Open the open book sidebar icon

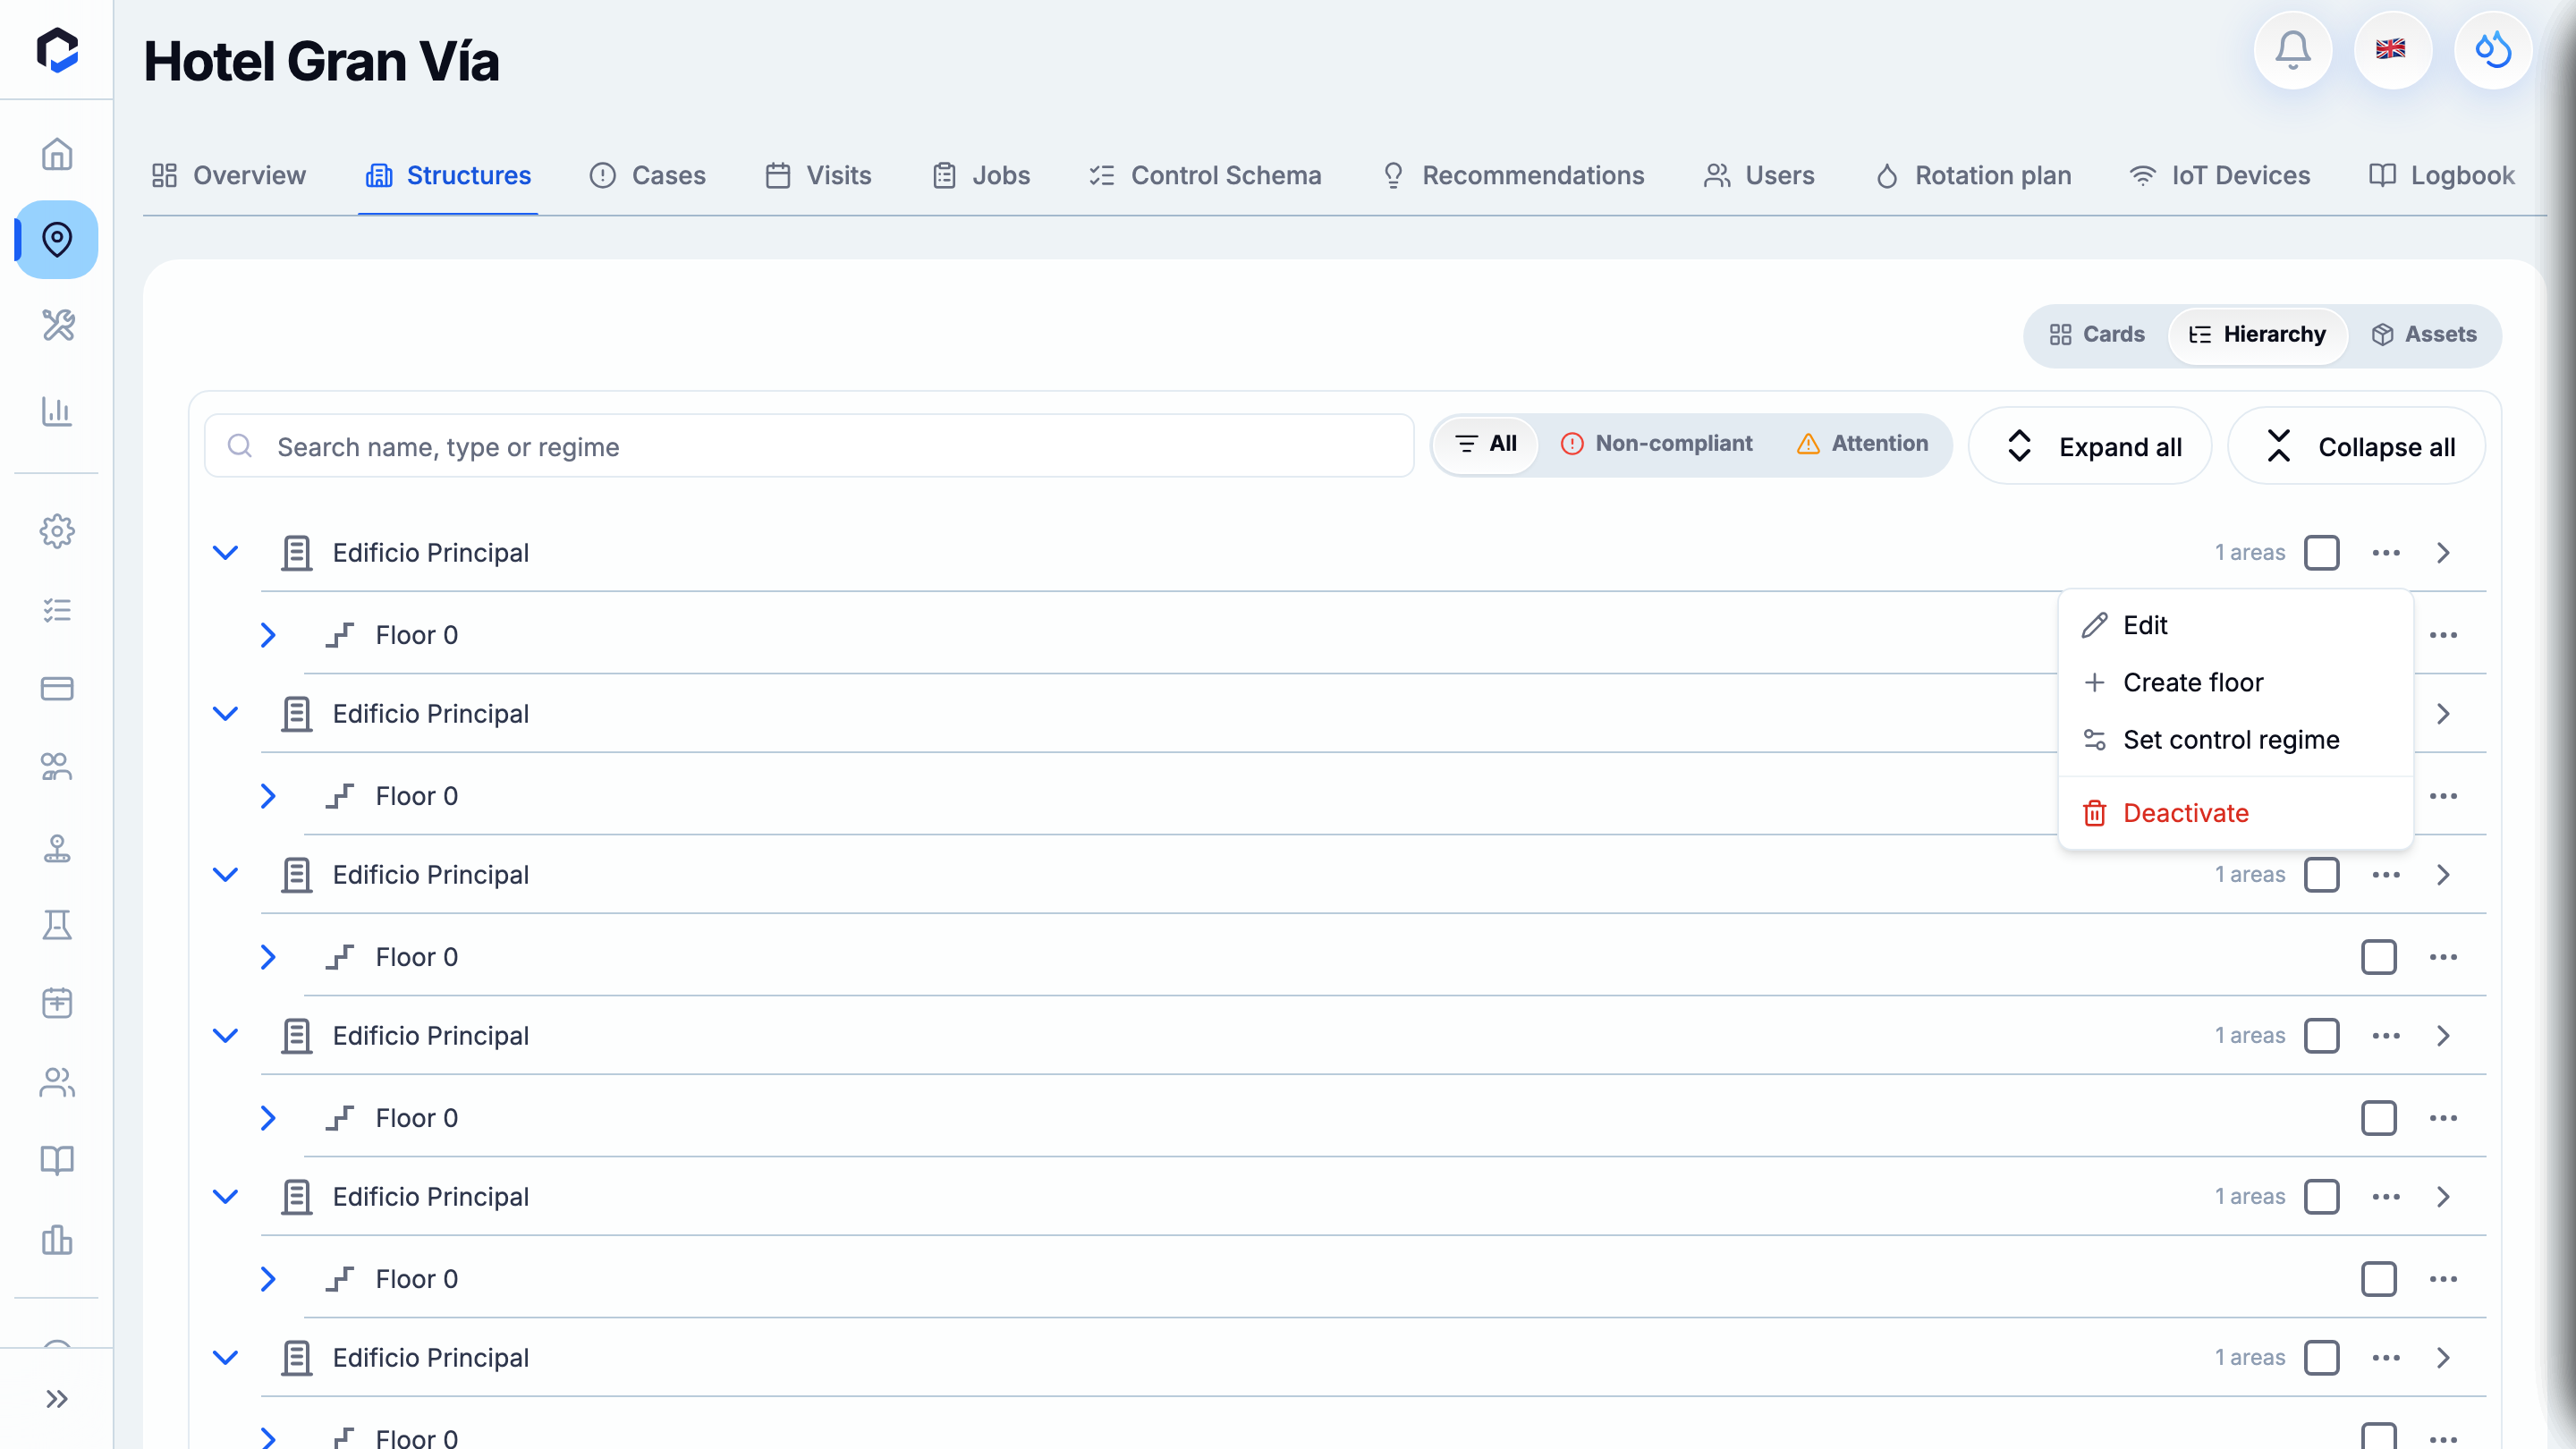click(57, 1160)
